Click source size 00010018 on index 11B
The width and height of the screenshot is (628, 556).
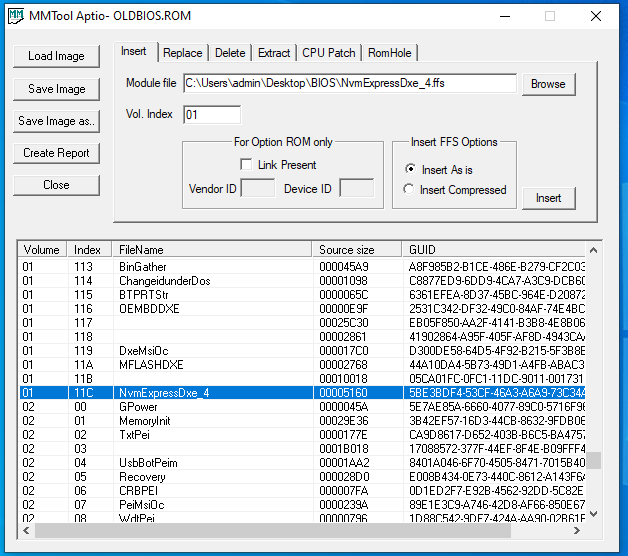[x=344, y=379]
